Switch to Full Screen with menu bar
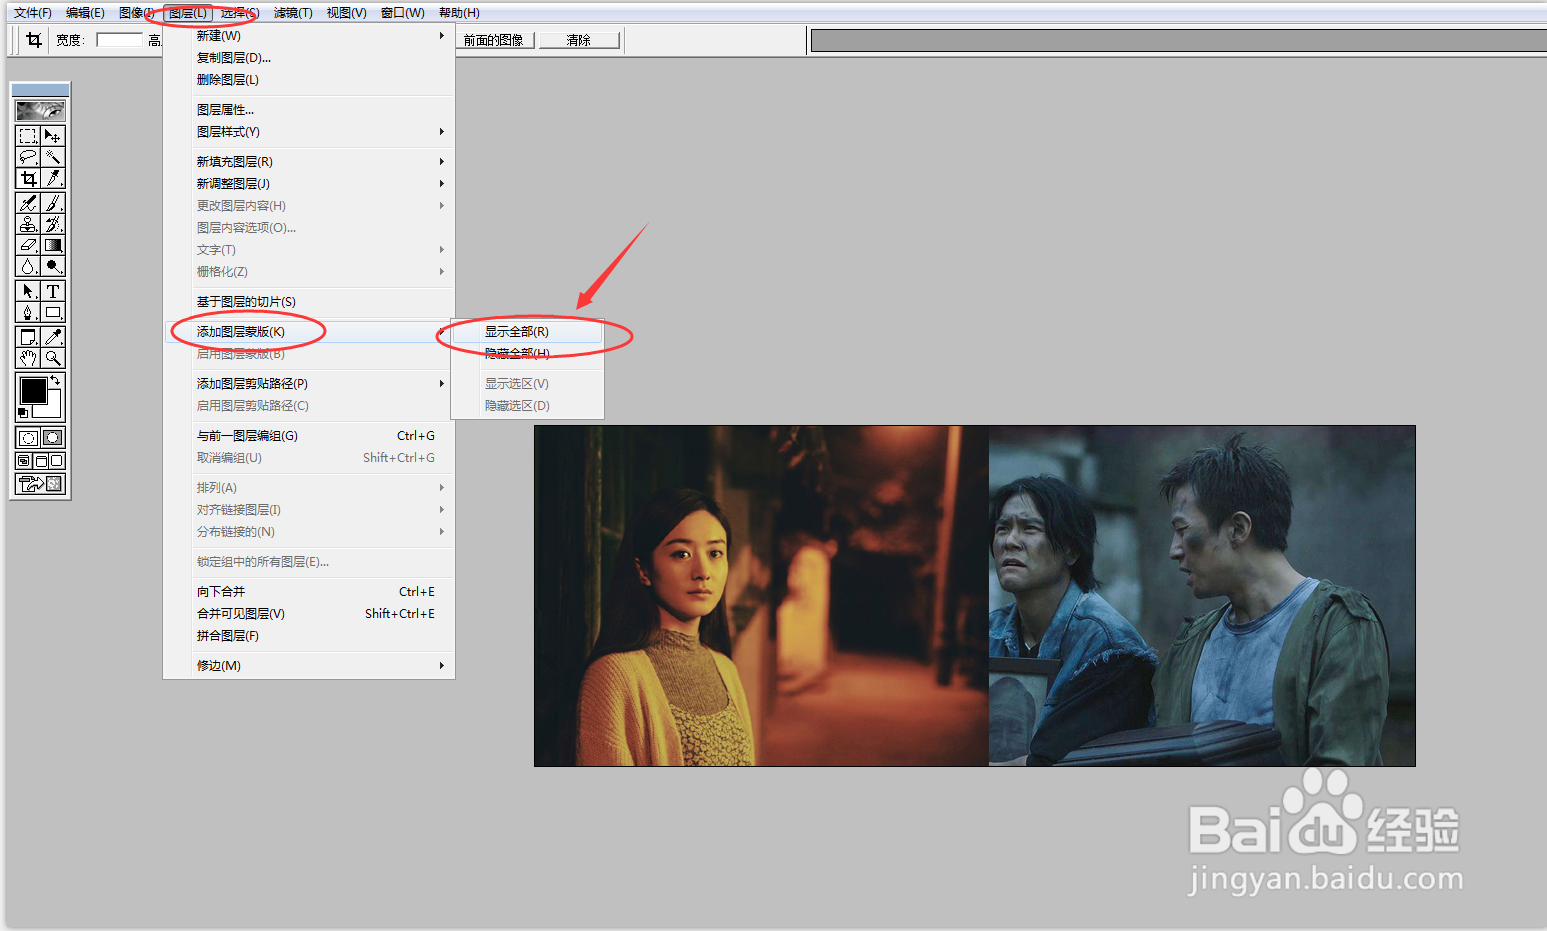Screen dimensions: 1547x931 coord(41,461)
